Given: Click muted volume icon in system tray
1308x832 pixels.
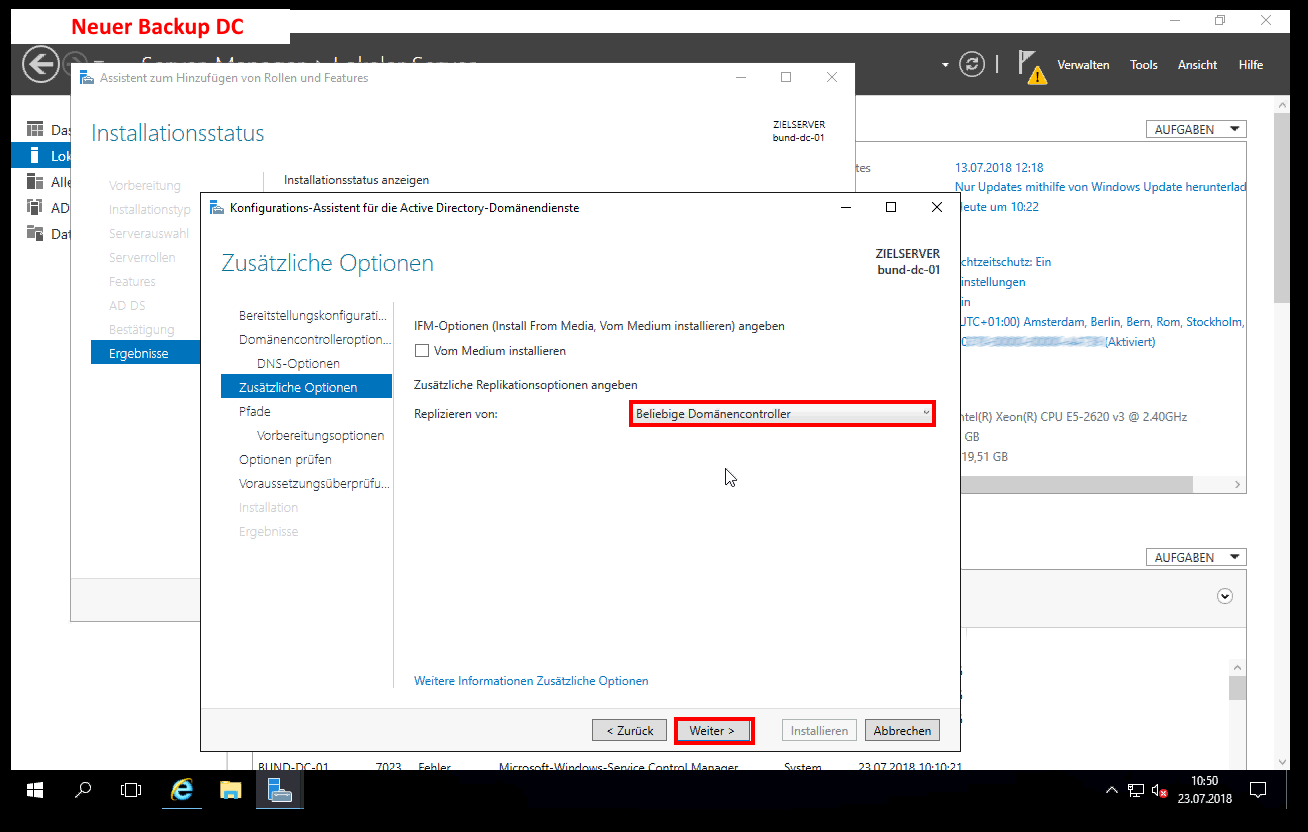Looking at the screenshot, I should pyautogui.click(x=1160, y=790).
